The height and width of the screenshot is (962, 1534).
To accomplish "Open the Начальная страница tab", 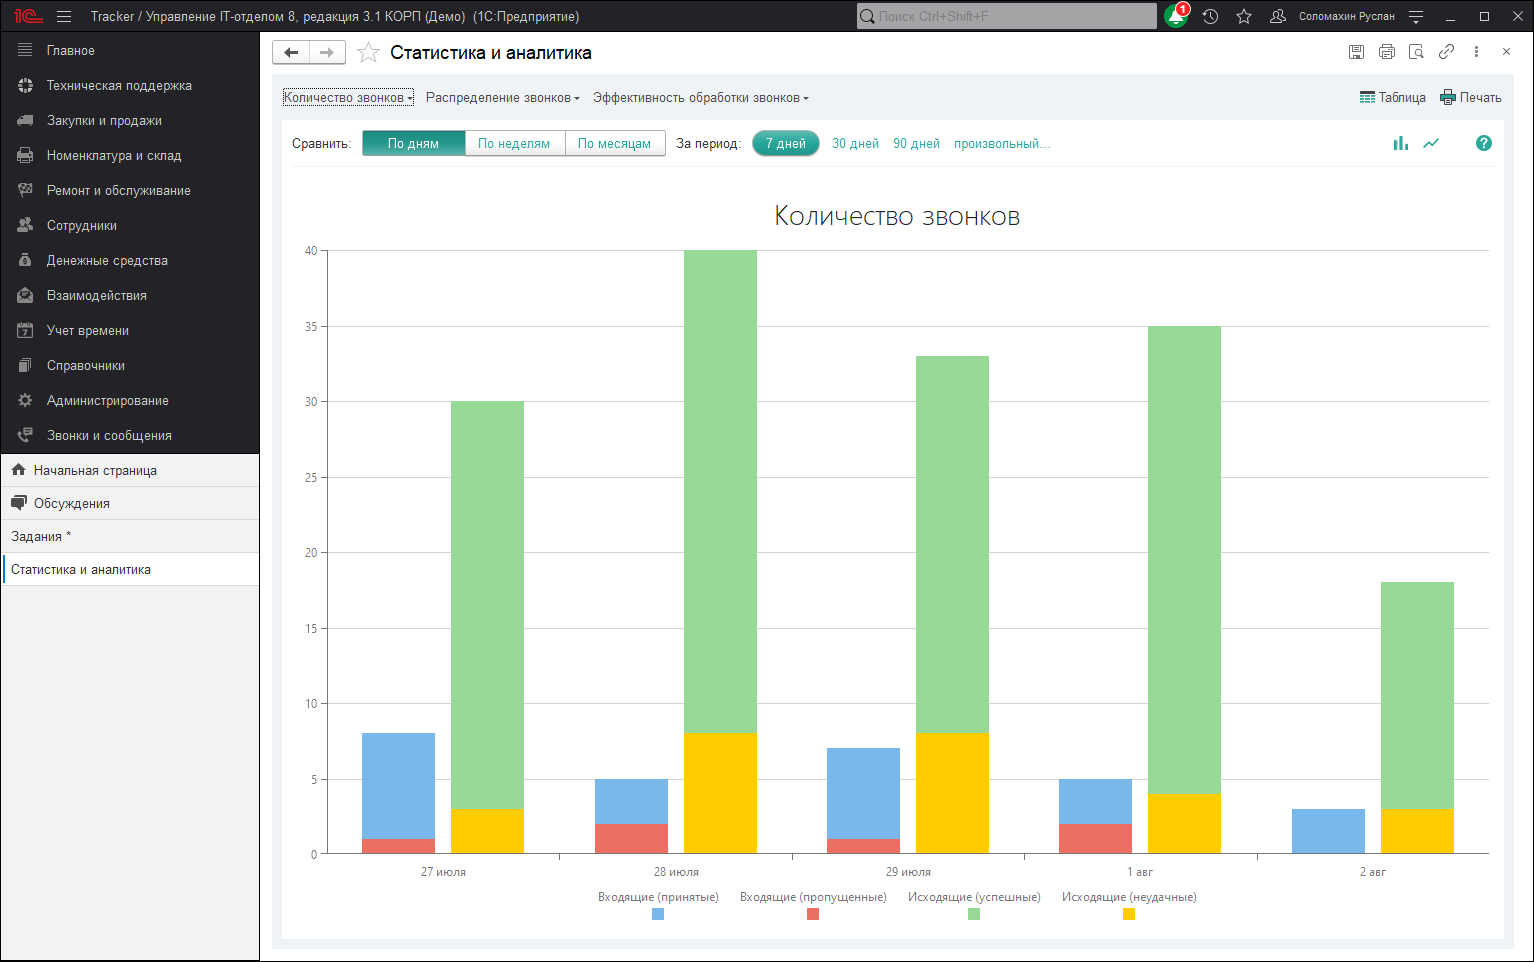I will [95, 470].
